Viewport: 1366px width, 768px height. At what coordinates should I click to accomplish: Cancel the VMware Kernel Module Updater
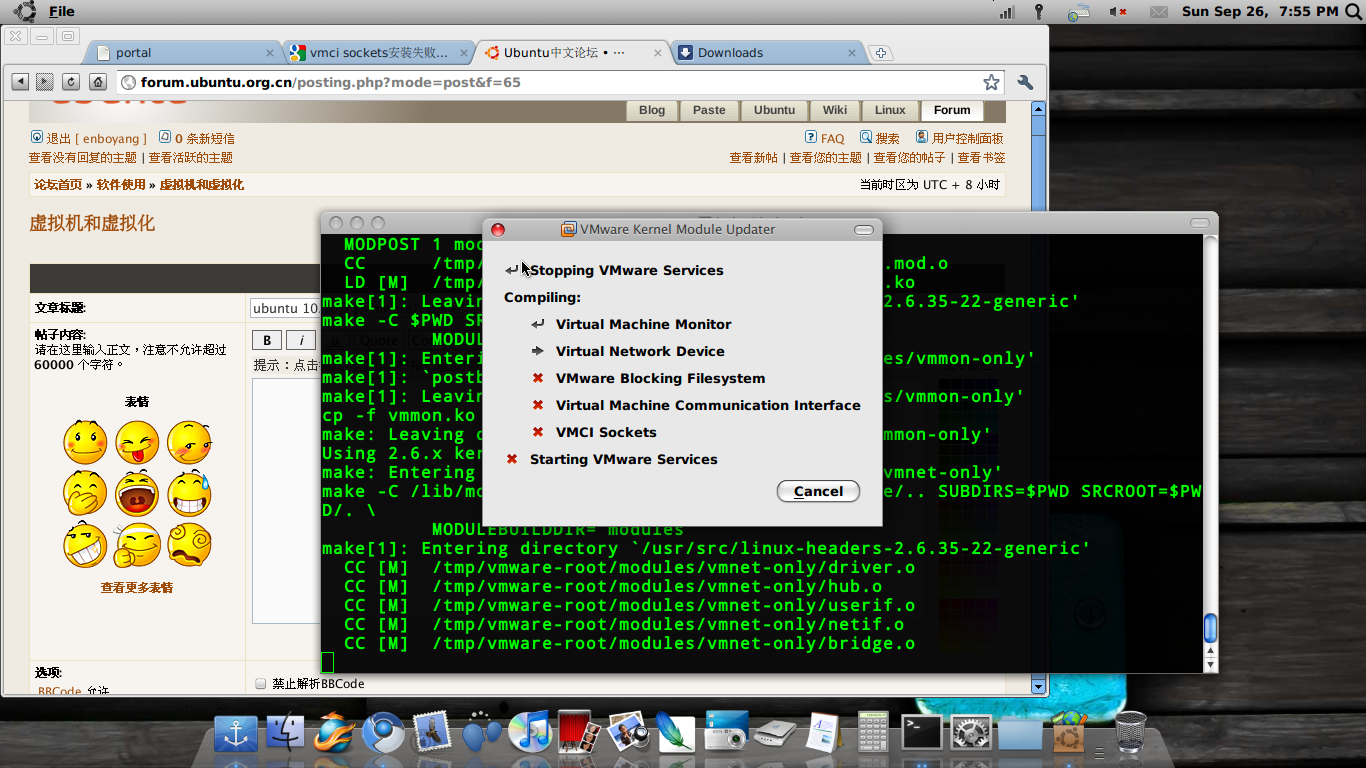(818, 491)
